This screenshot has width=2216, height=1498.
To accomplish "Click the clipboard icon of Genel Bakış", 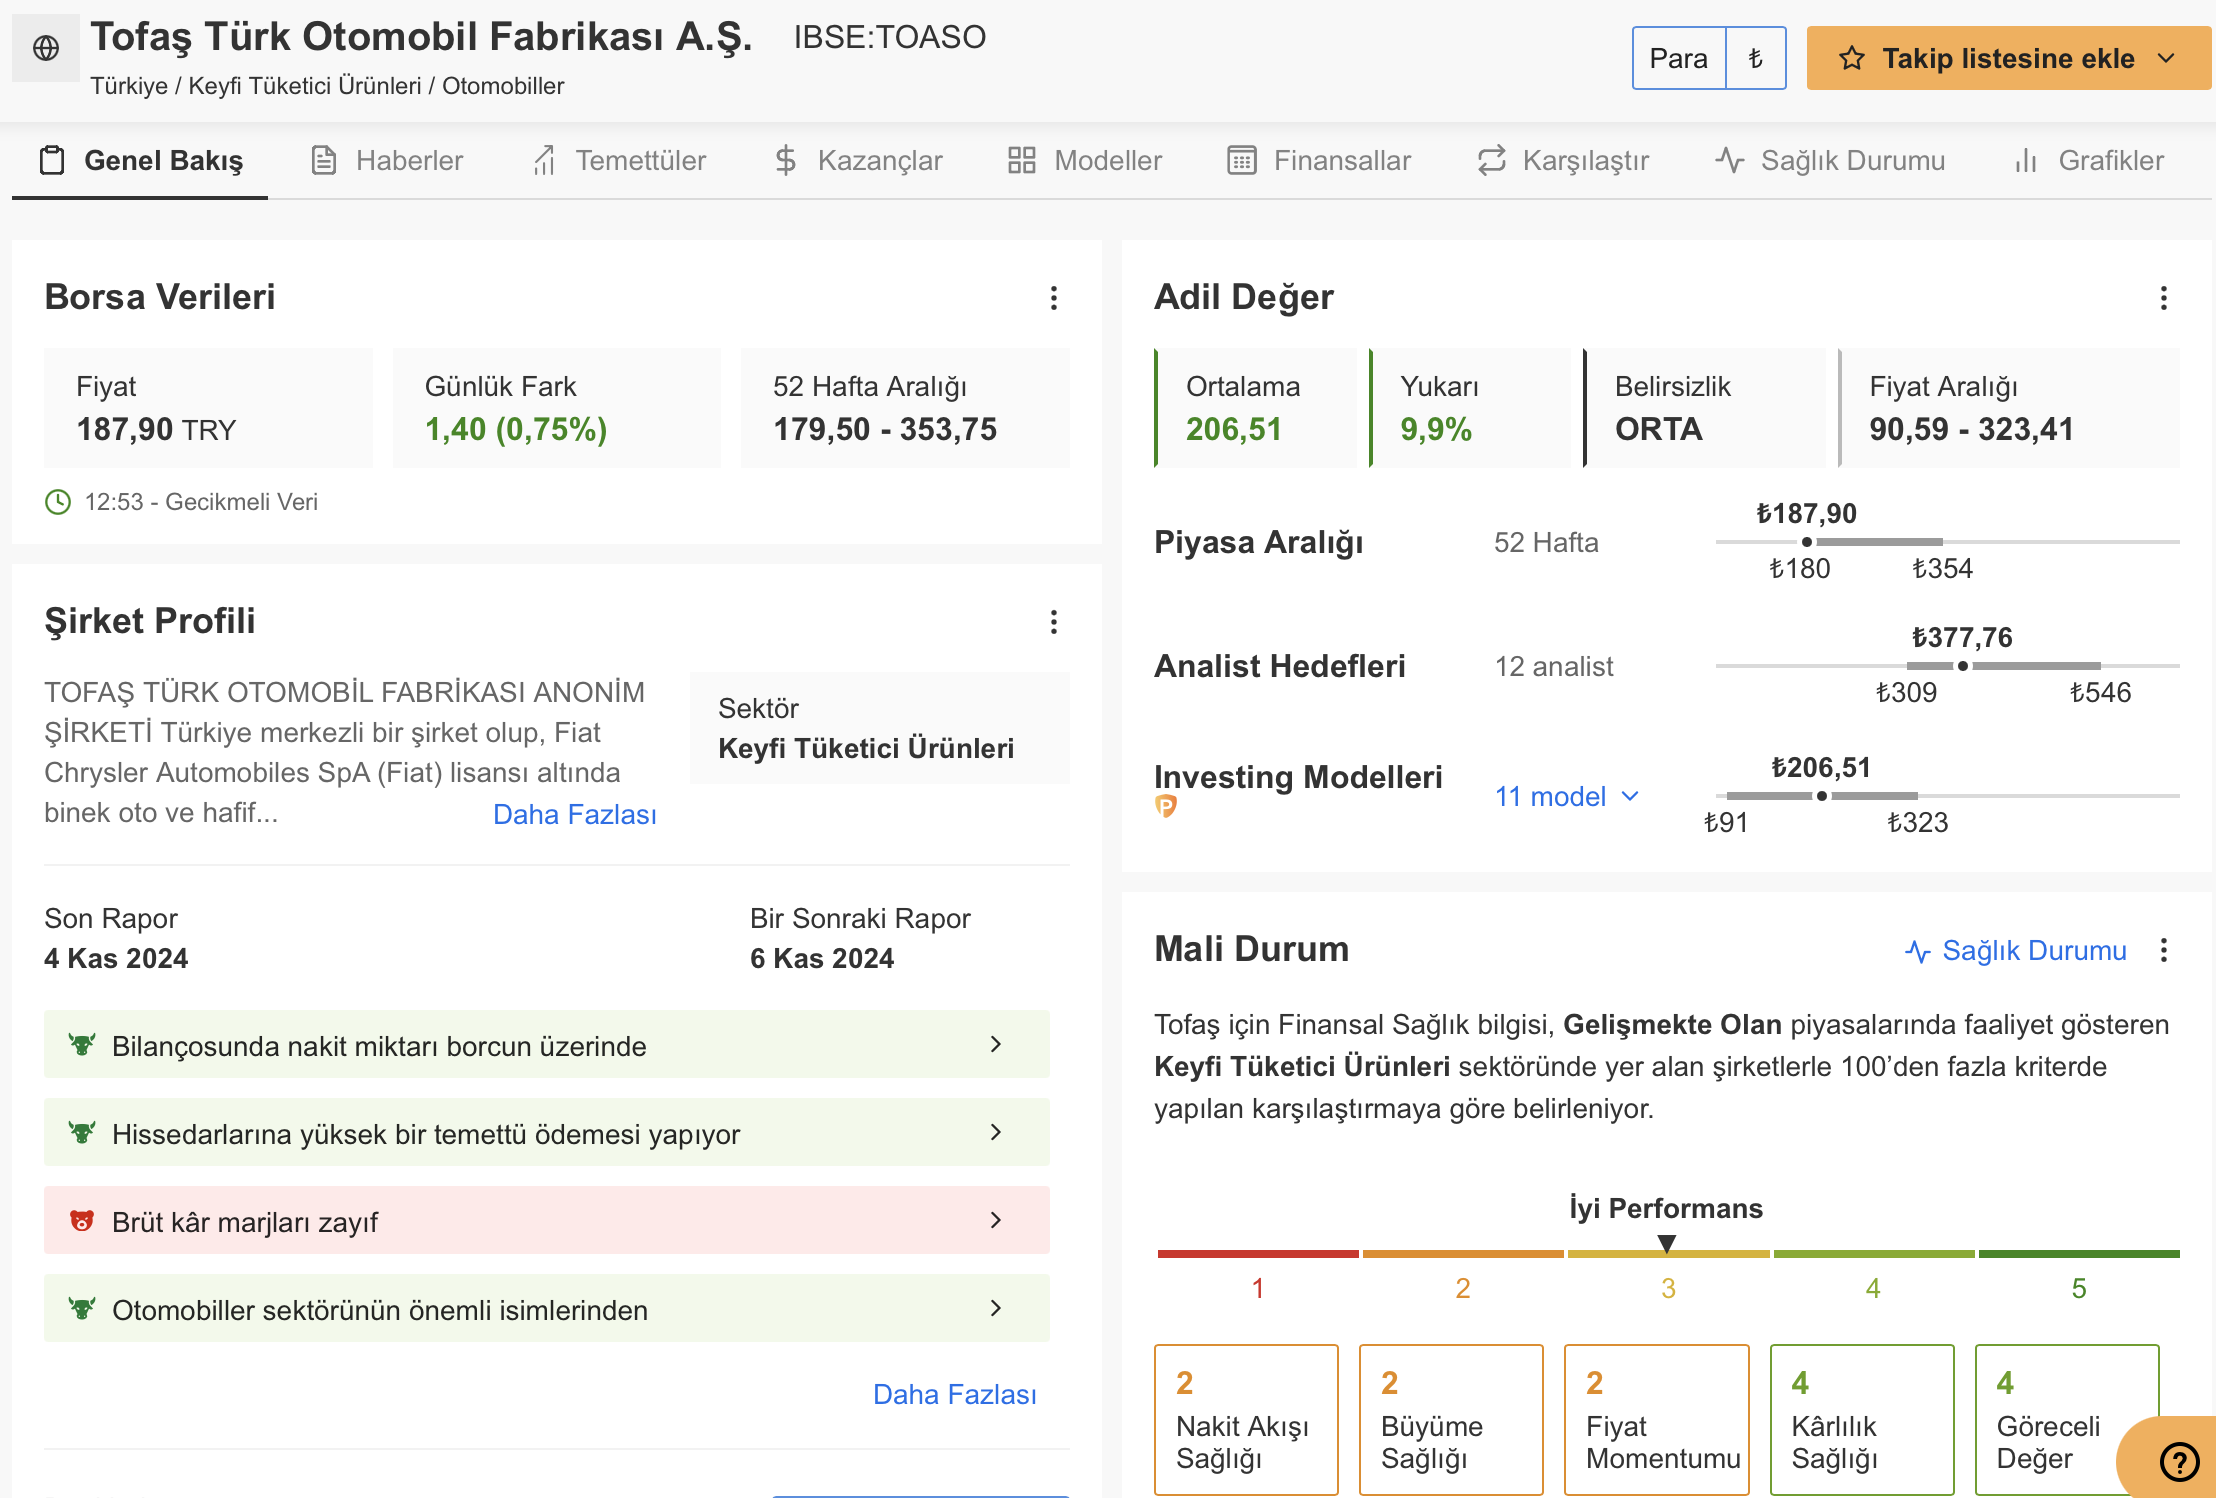I will click(52, 160).
